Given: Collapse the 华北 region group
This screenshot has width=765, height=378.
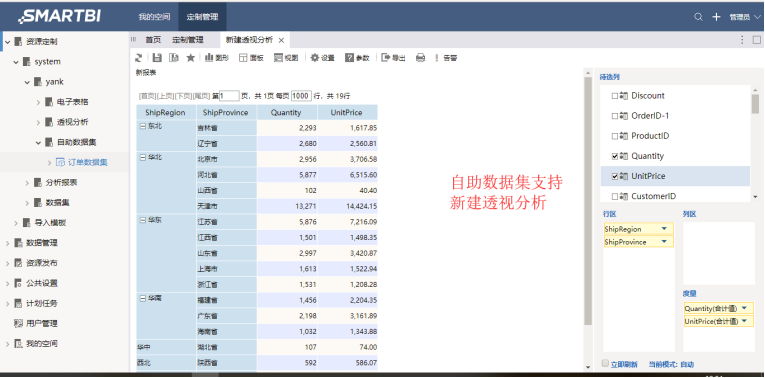Looking at the screenshot, I should 142,157.
